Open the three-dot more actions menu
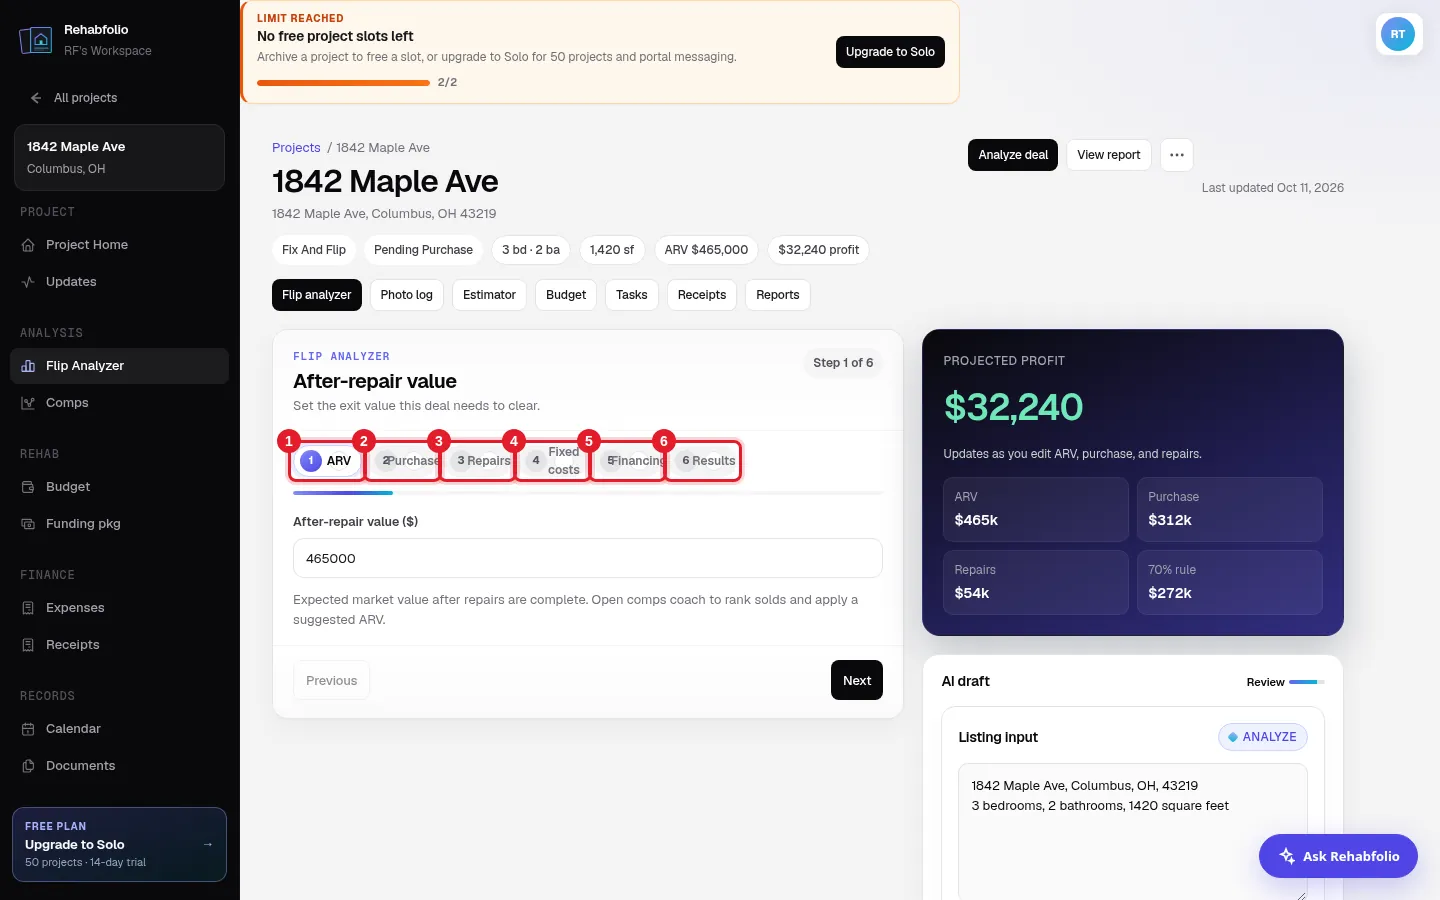Image resolution: width=1440 pixels, height=900 pixels. (1177, 155)
